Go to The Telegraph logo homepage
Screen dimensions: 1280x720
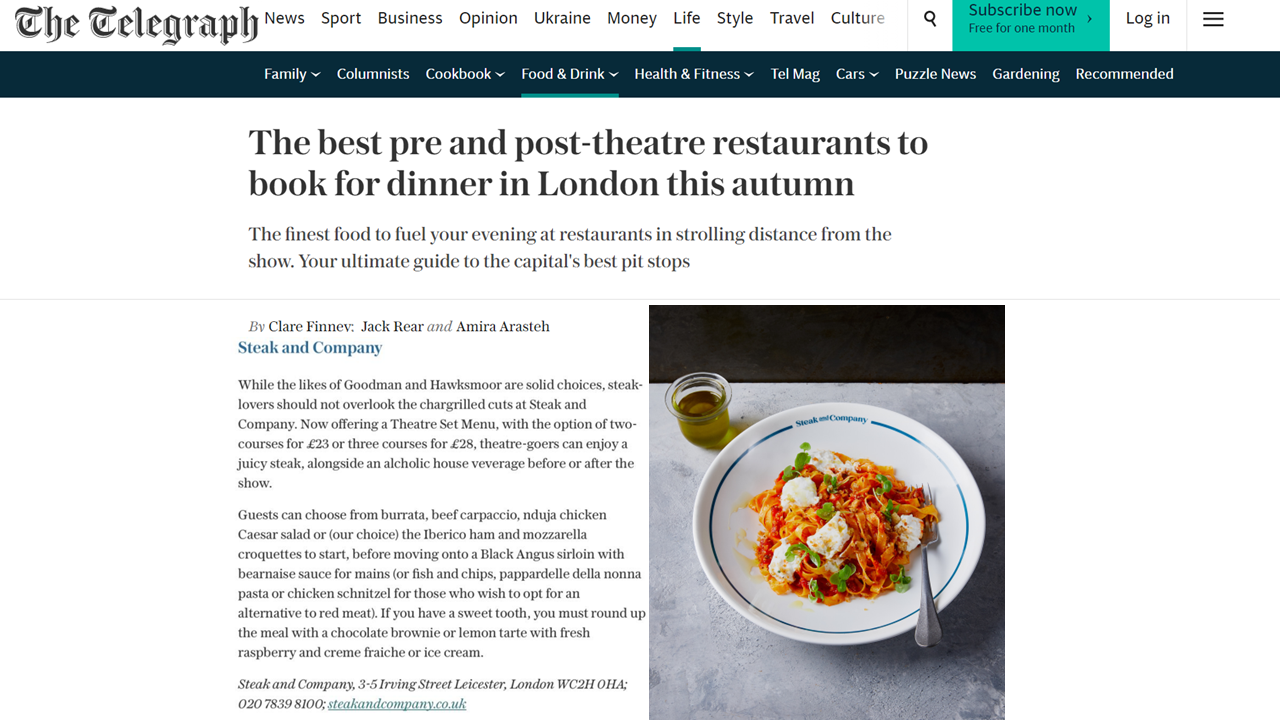[136, 24]
